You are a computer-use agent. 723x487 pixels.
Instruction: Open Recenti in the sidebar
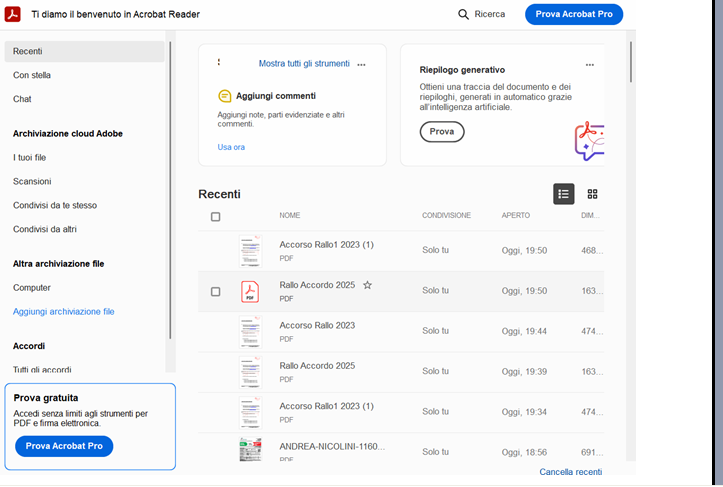coord(84,51)
